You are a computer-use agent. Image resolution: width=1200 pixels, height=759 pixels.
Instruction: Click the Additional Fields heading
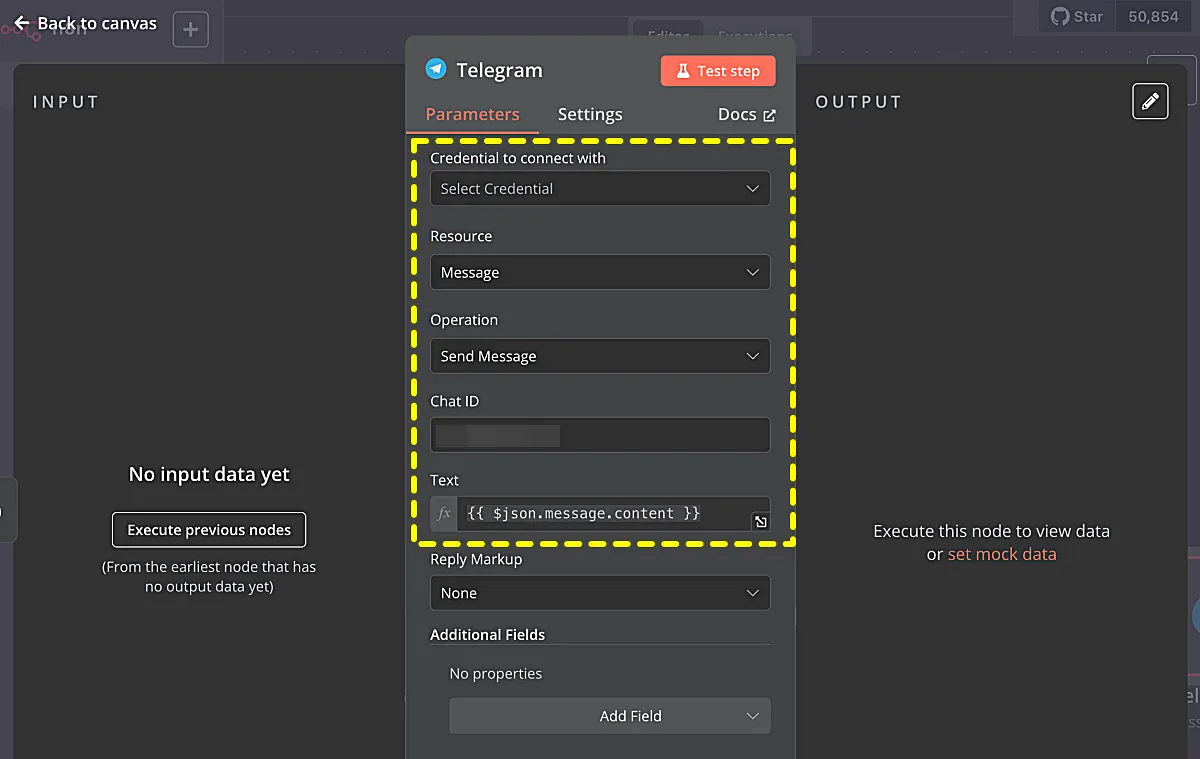pos(487,634)
